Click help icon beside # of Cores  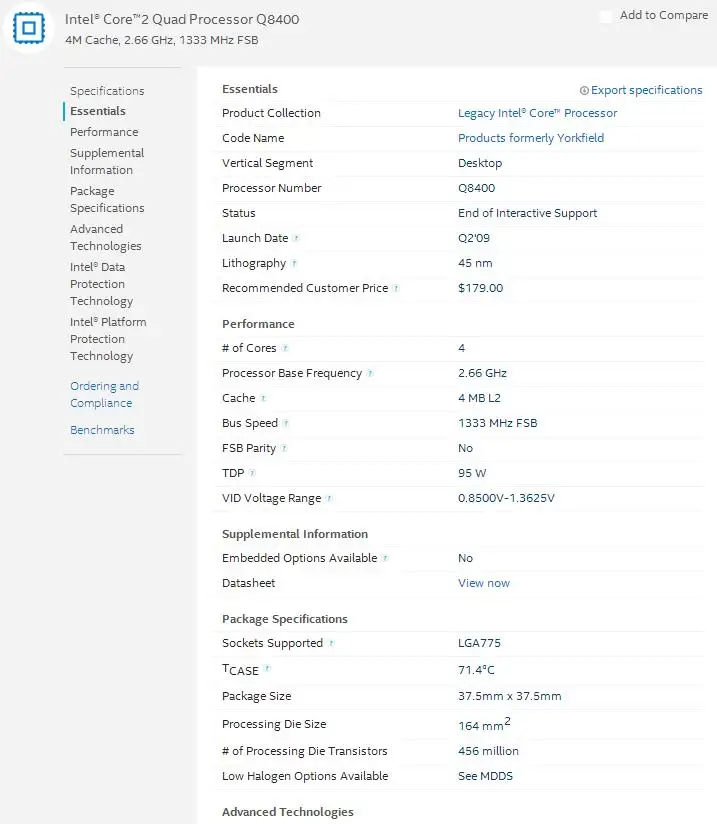(x=285, y=348)
